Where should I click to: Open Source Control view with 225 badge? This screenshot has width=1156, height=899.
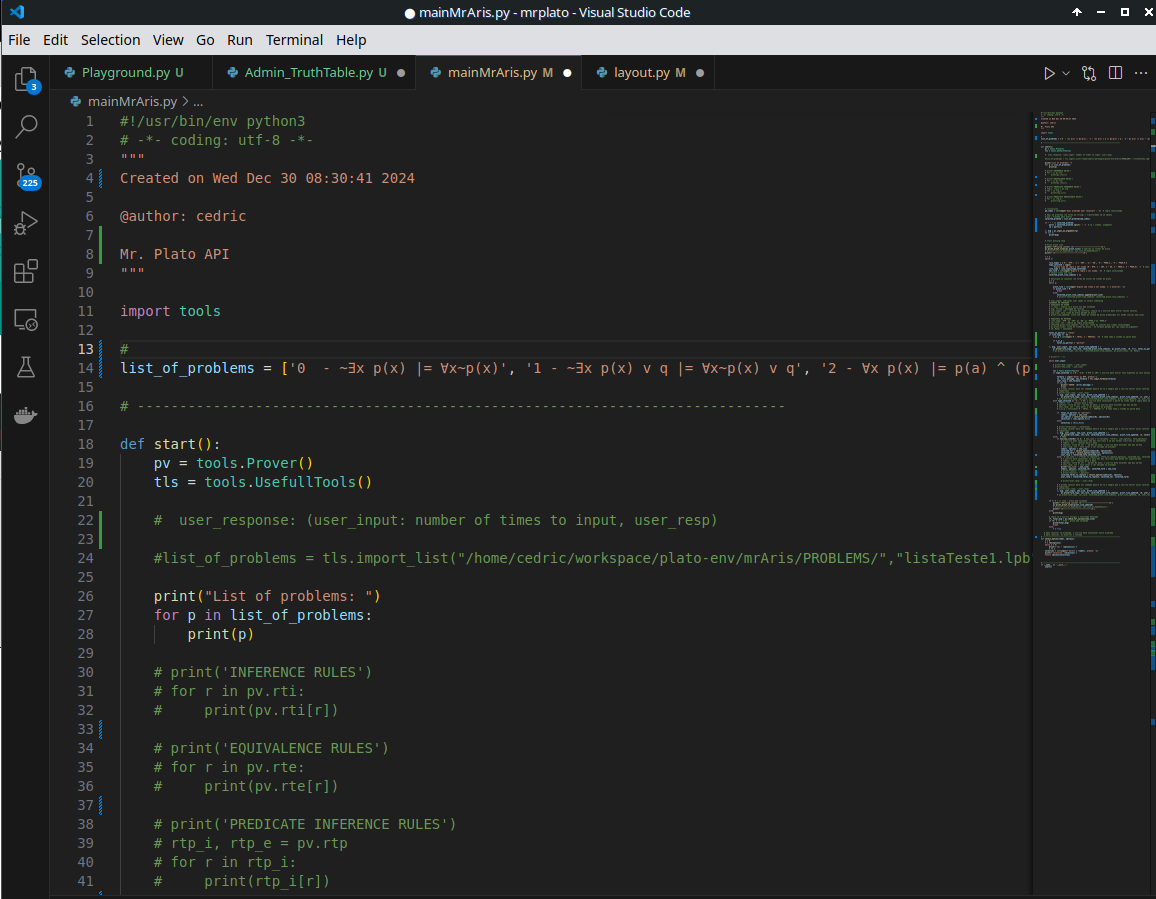pos(27,176)
